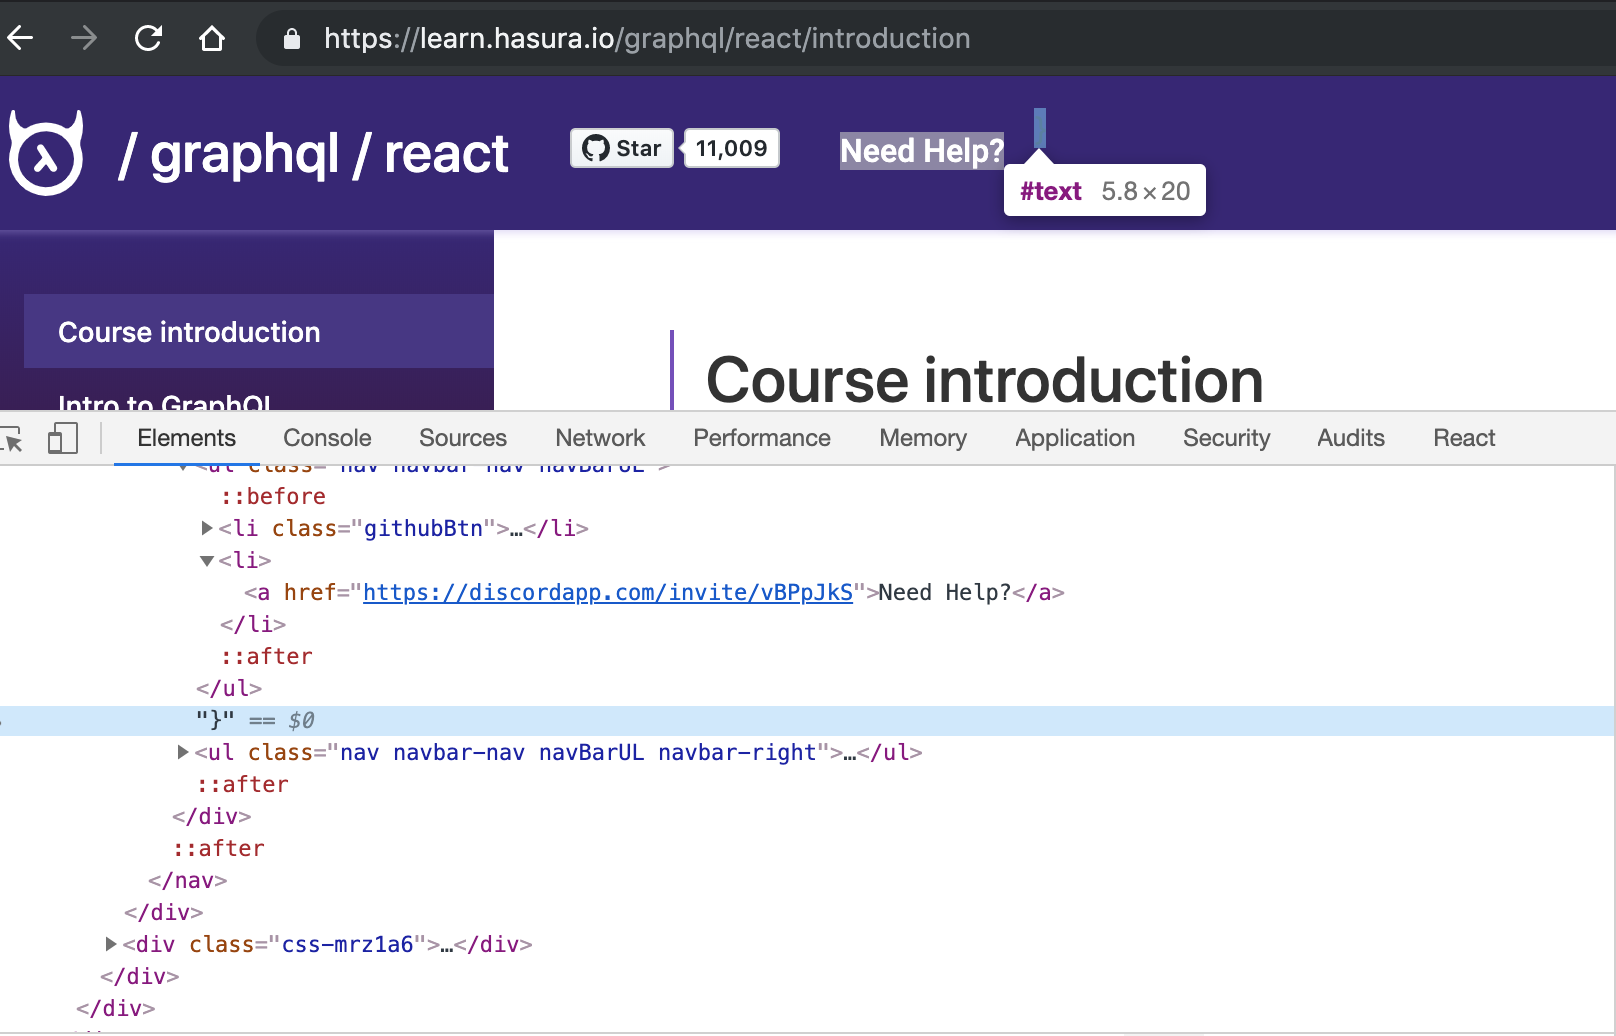Image resolution: width=1616 pixels, height=1036 pixels.
Task: Open the Memory tab
Action: pos(923,438)
